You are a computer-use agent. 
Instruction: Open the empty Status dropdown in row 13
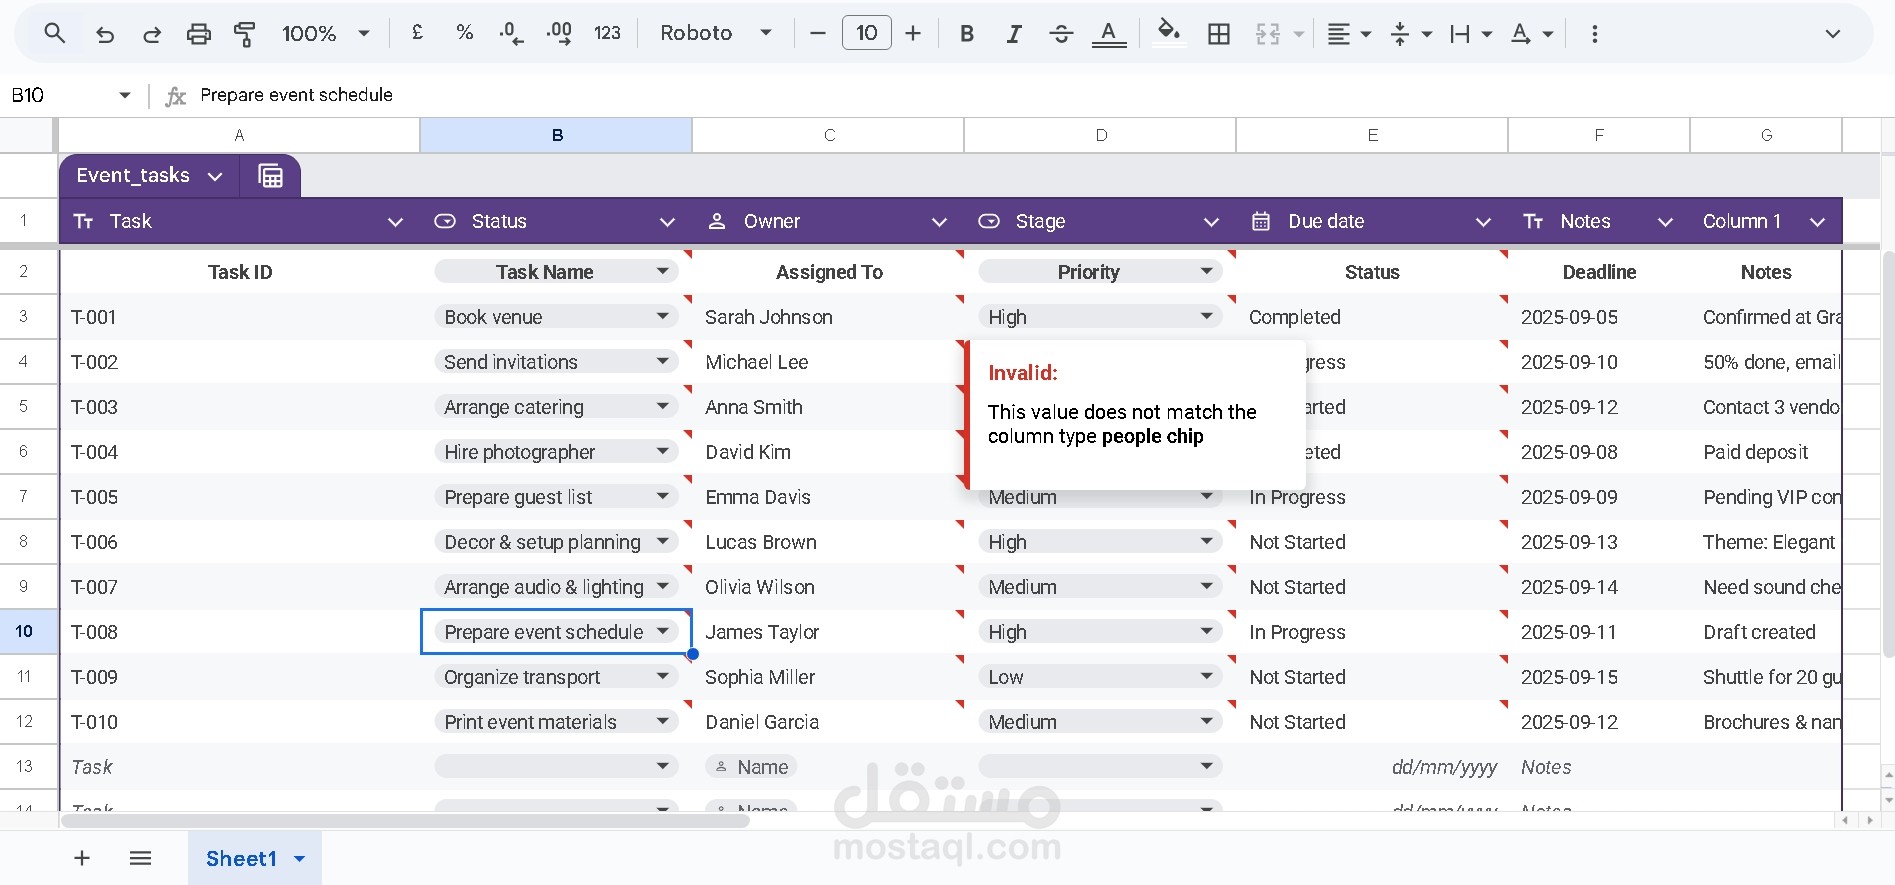pos(556,767)
